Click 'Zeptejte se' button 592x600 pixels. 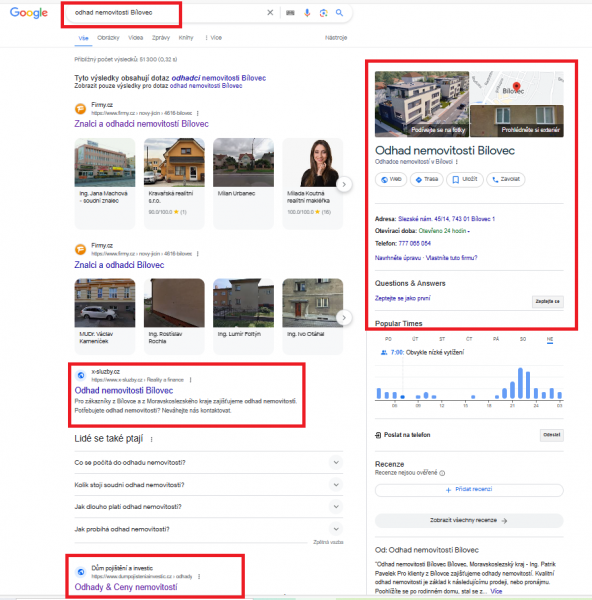548,302
